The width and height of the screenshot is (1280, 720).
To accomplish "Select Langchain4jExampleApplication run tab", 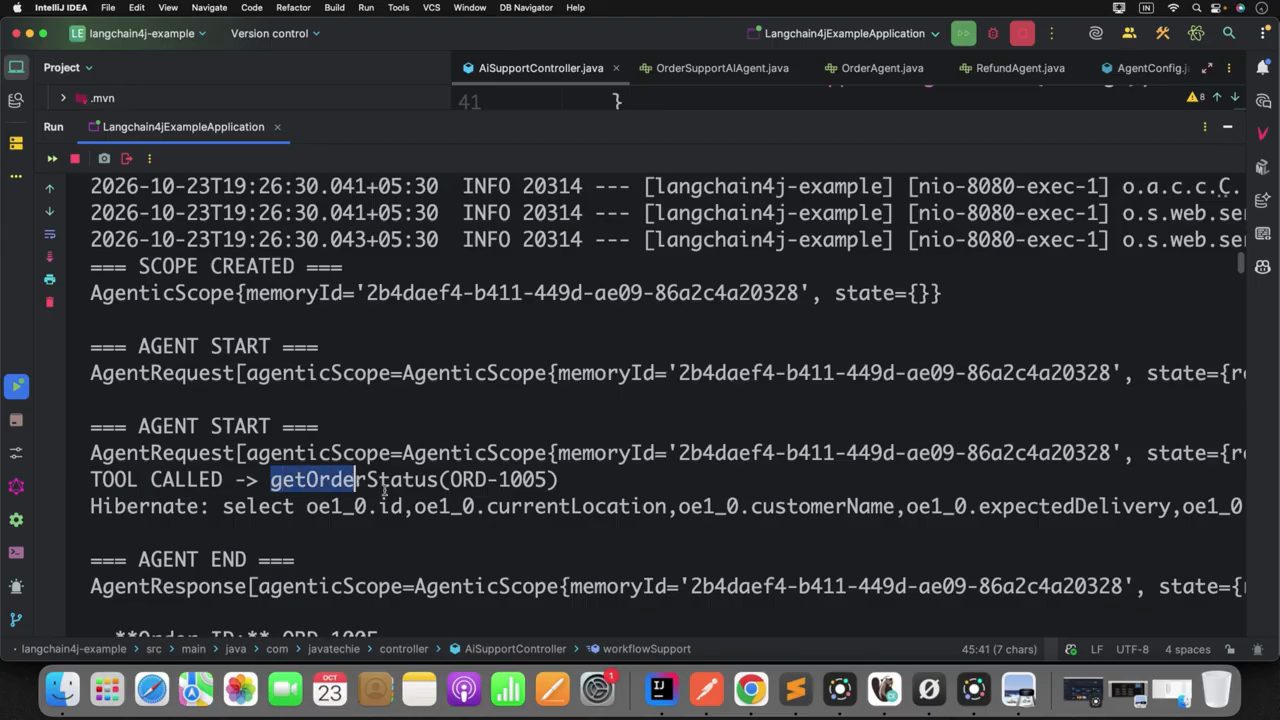I will pyautogui.click(x=183, y=127).
